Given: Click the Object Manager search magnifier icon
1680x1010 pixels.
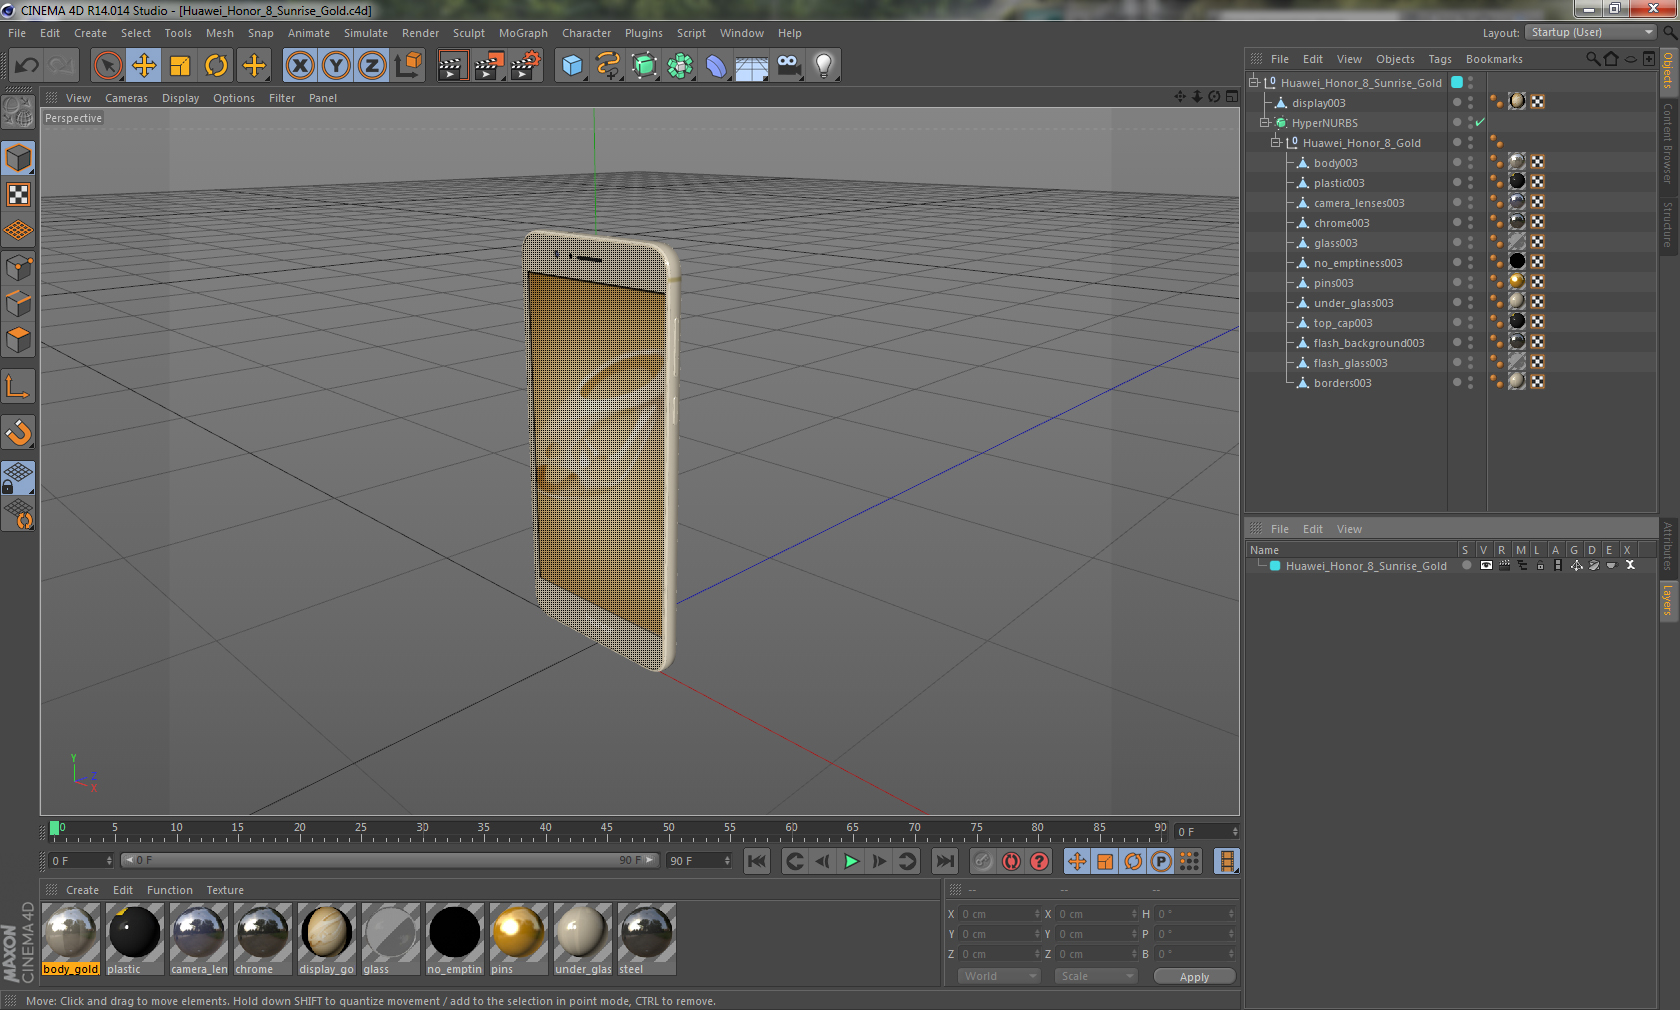Looking at the screenshot, I should pyautogui.click(x=1592, y=59).
